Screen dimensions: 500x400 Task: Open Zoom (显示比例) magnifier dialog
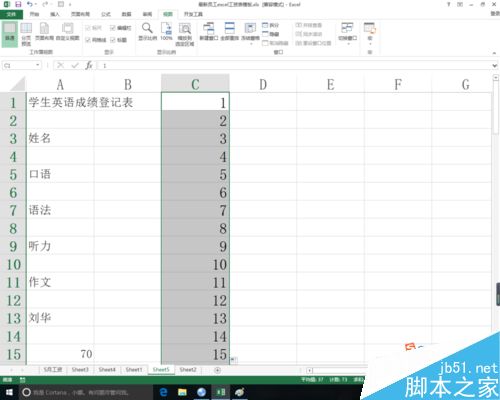[x=147, y=32]
